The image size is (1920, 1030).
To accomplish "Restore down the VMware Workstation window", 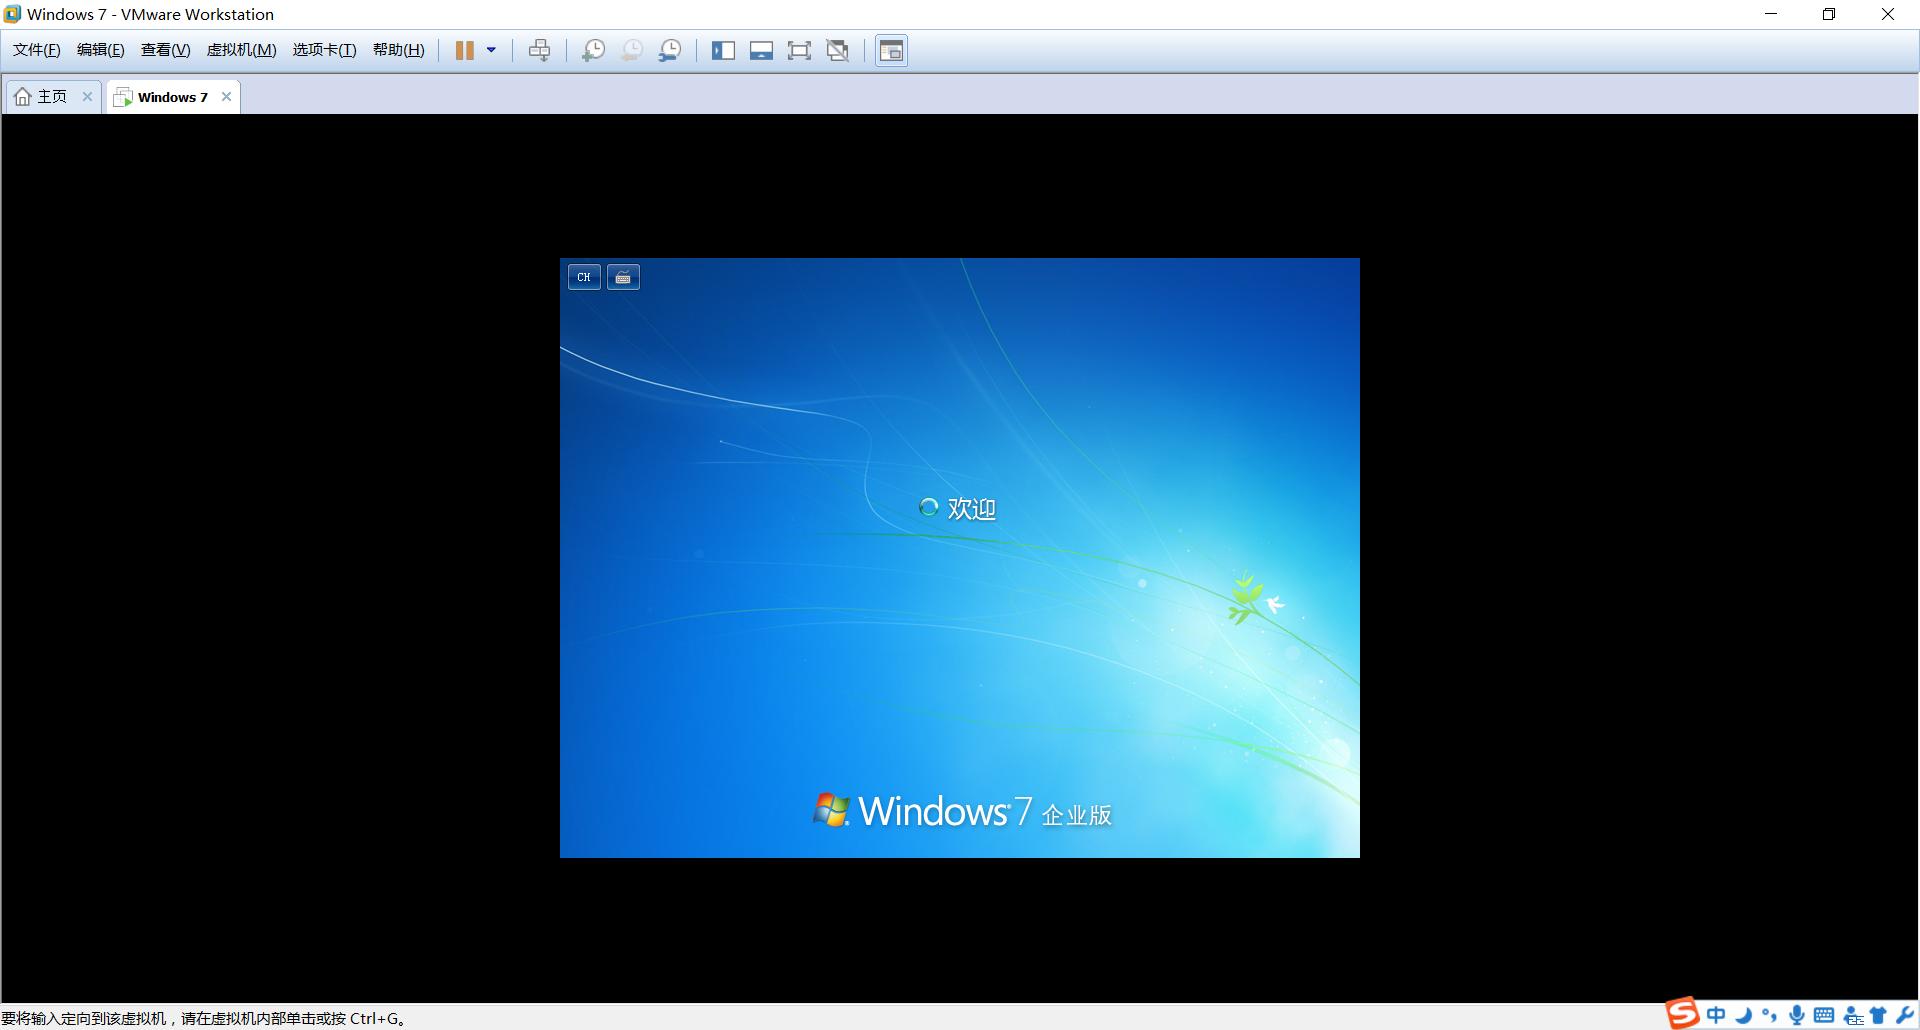I will (1829, 14).
